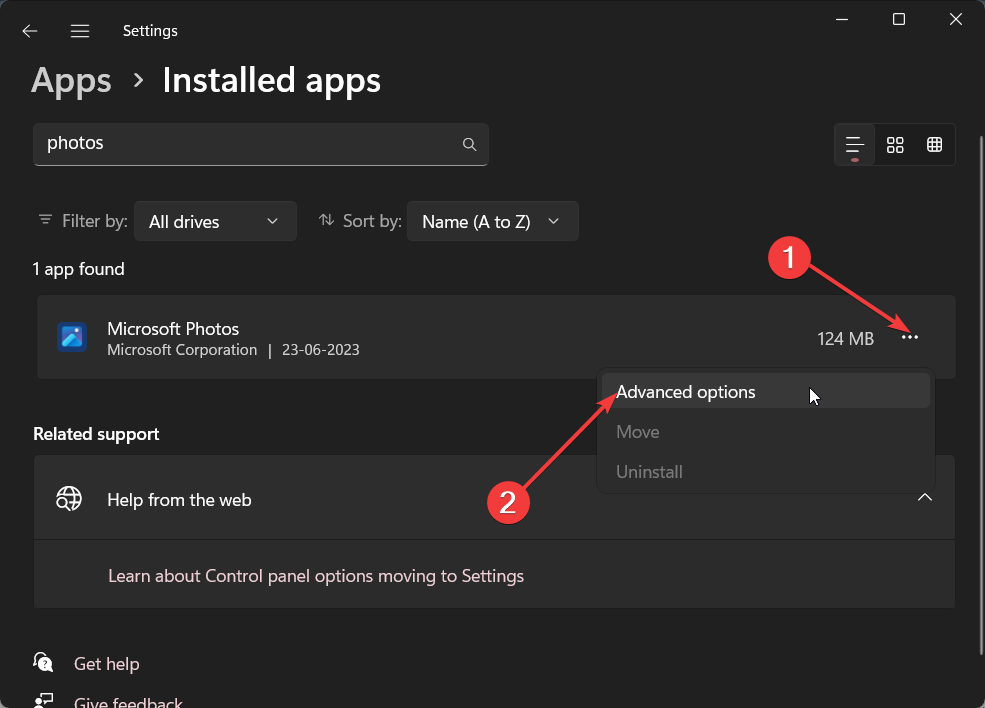This screenshot has height=708, width=985.
Task: Click the Help from the web globe icon
Action: pos(69,499)
